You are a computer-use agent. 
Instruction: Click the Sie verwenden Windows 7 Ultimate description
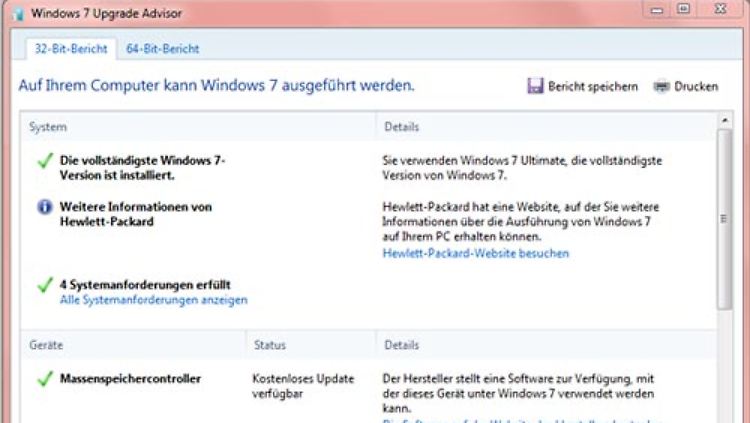(x=522, y=168)
